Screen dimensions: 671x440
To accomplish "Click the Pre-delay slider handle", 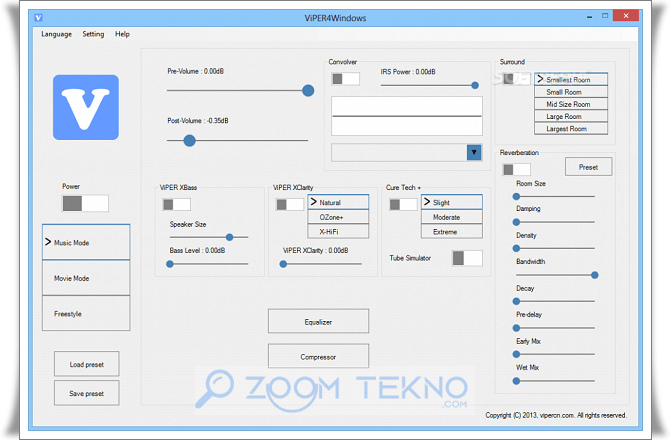I will coord(517,328).
